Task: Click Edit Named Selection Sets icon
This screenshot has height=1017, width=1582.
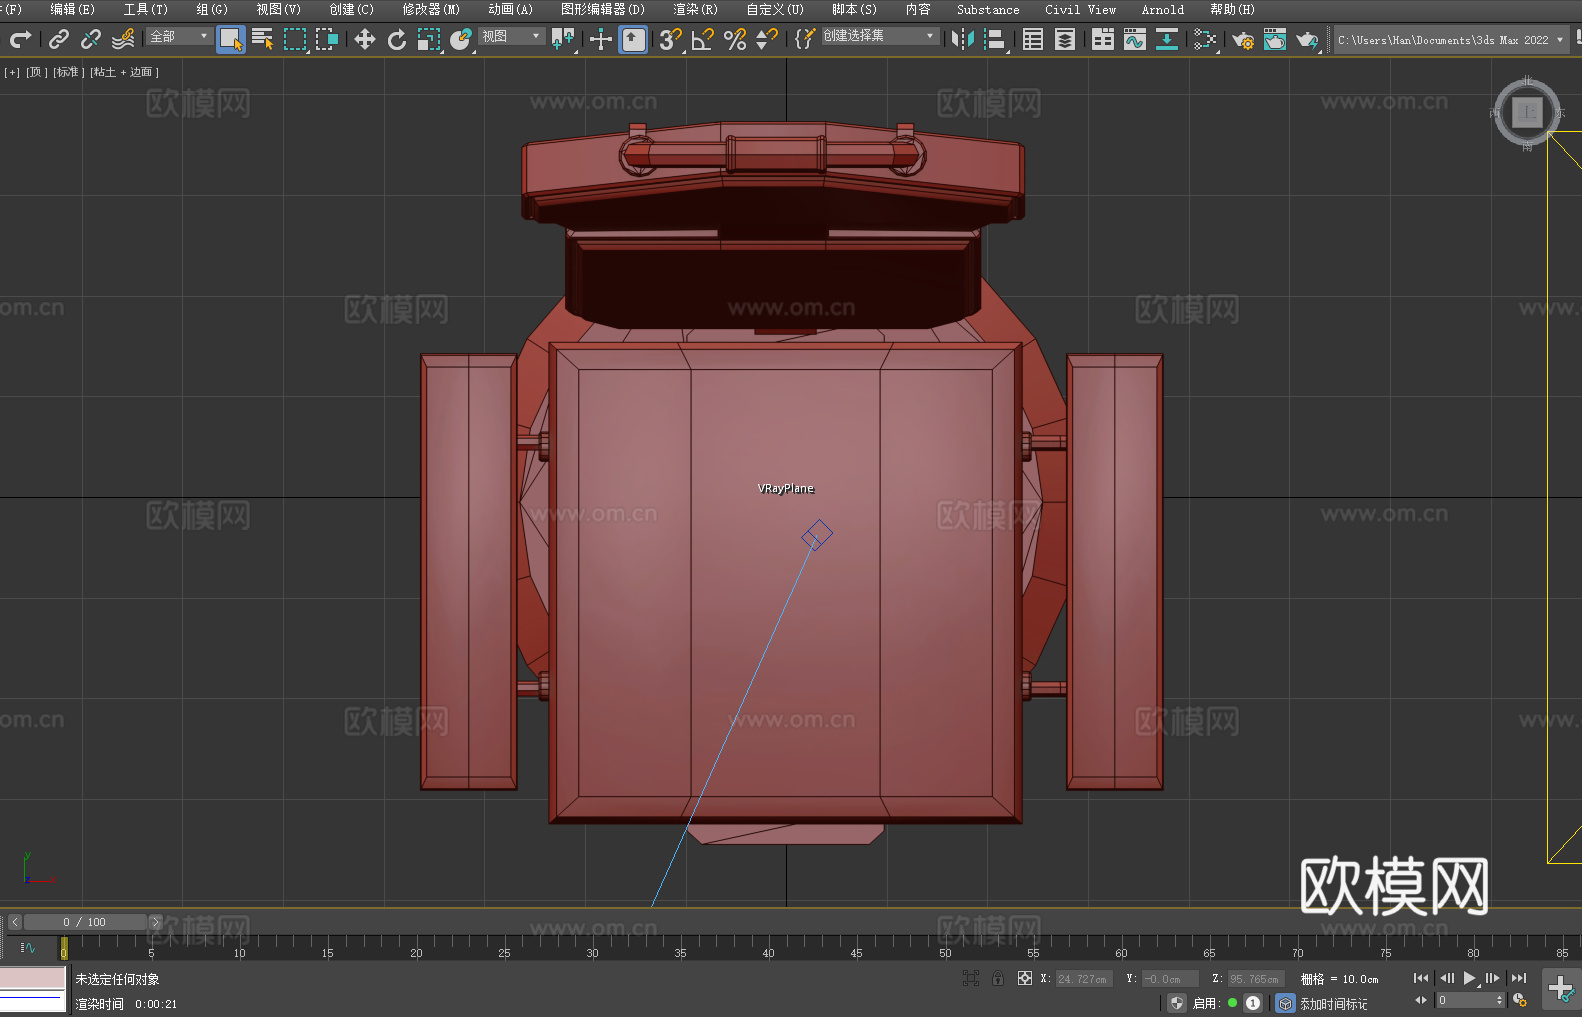Action: click(805, 39)
